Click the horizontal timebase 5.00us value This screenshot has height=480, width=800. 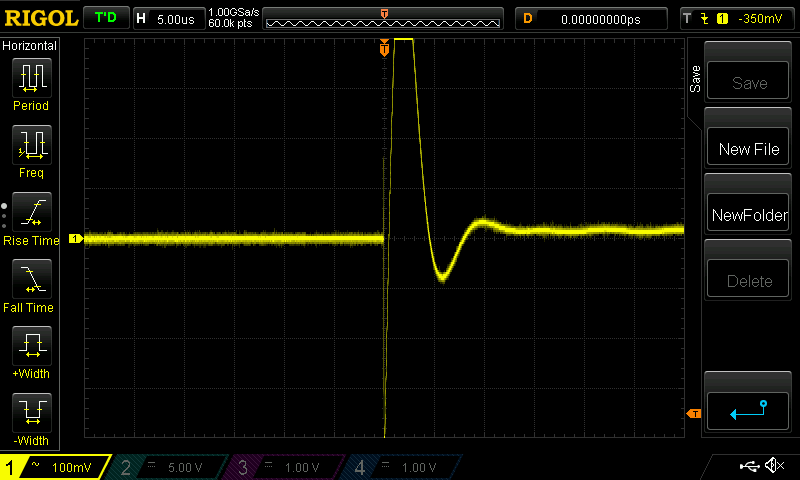176,19
